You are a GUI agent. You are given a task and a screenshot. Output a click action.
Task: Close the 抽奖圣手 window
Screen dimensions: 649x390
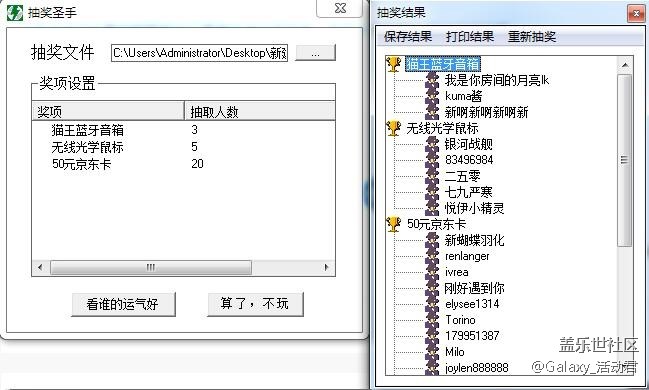tap(340, 8)
